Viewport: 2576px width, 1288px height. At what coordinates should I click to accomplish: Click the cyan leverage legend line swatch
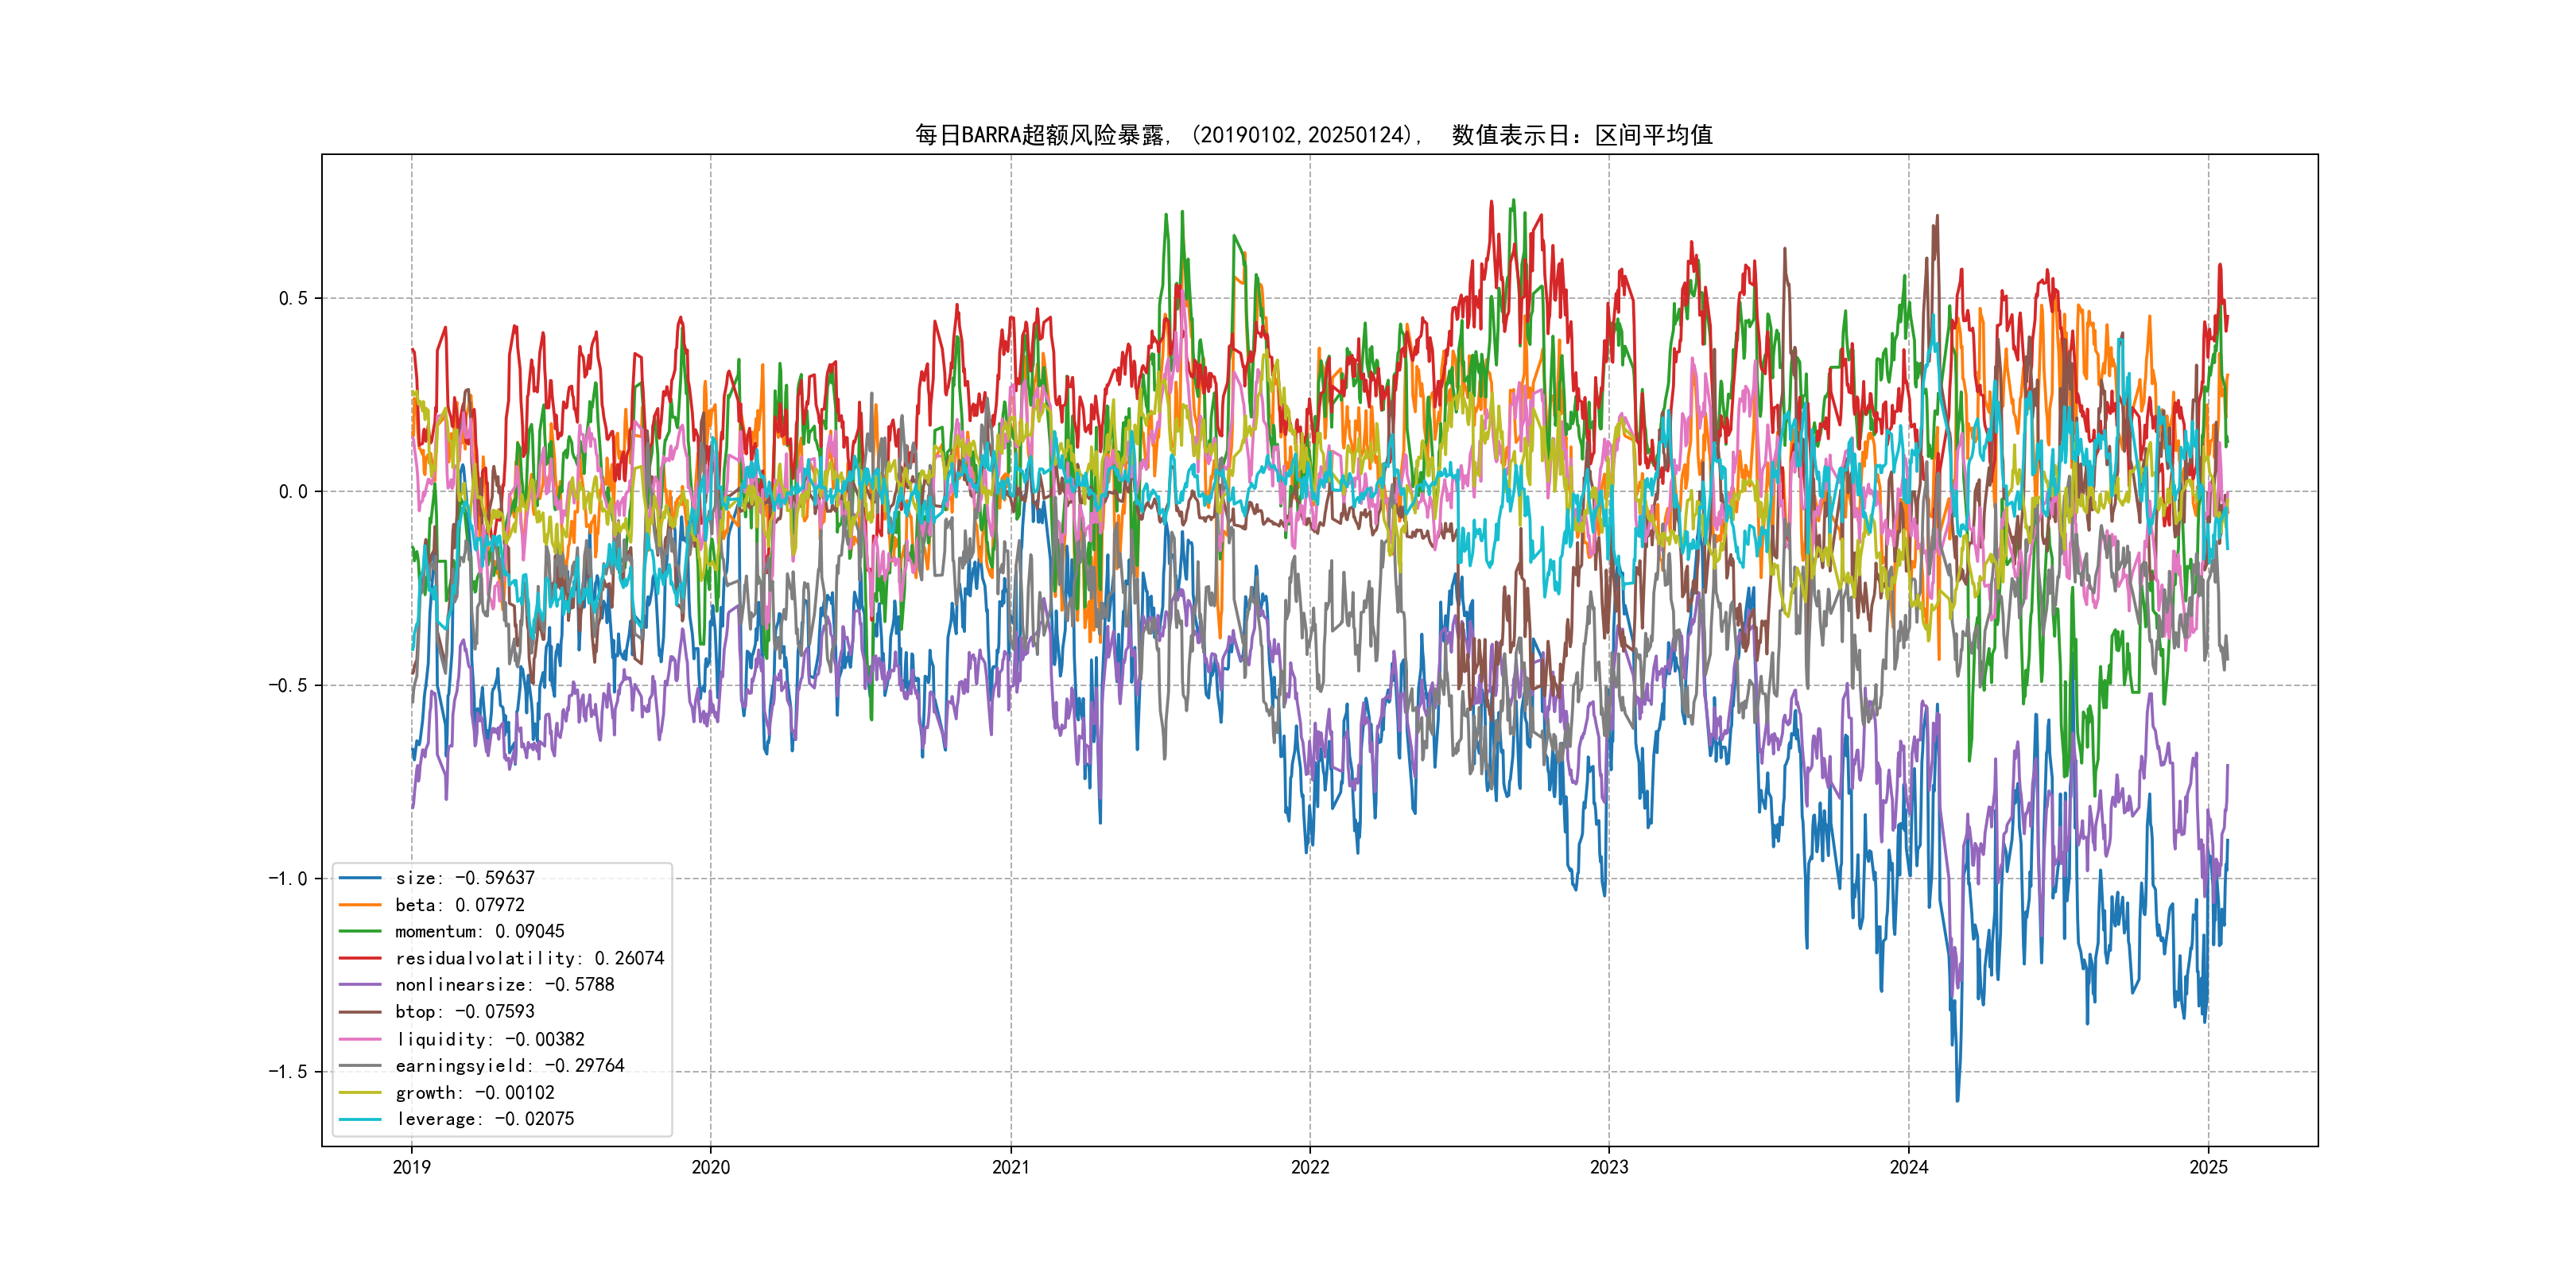click(x=360, y=1119)
